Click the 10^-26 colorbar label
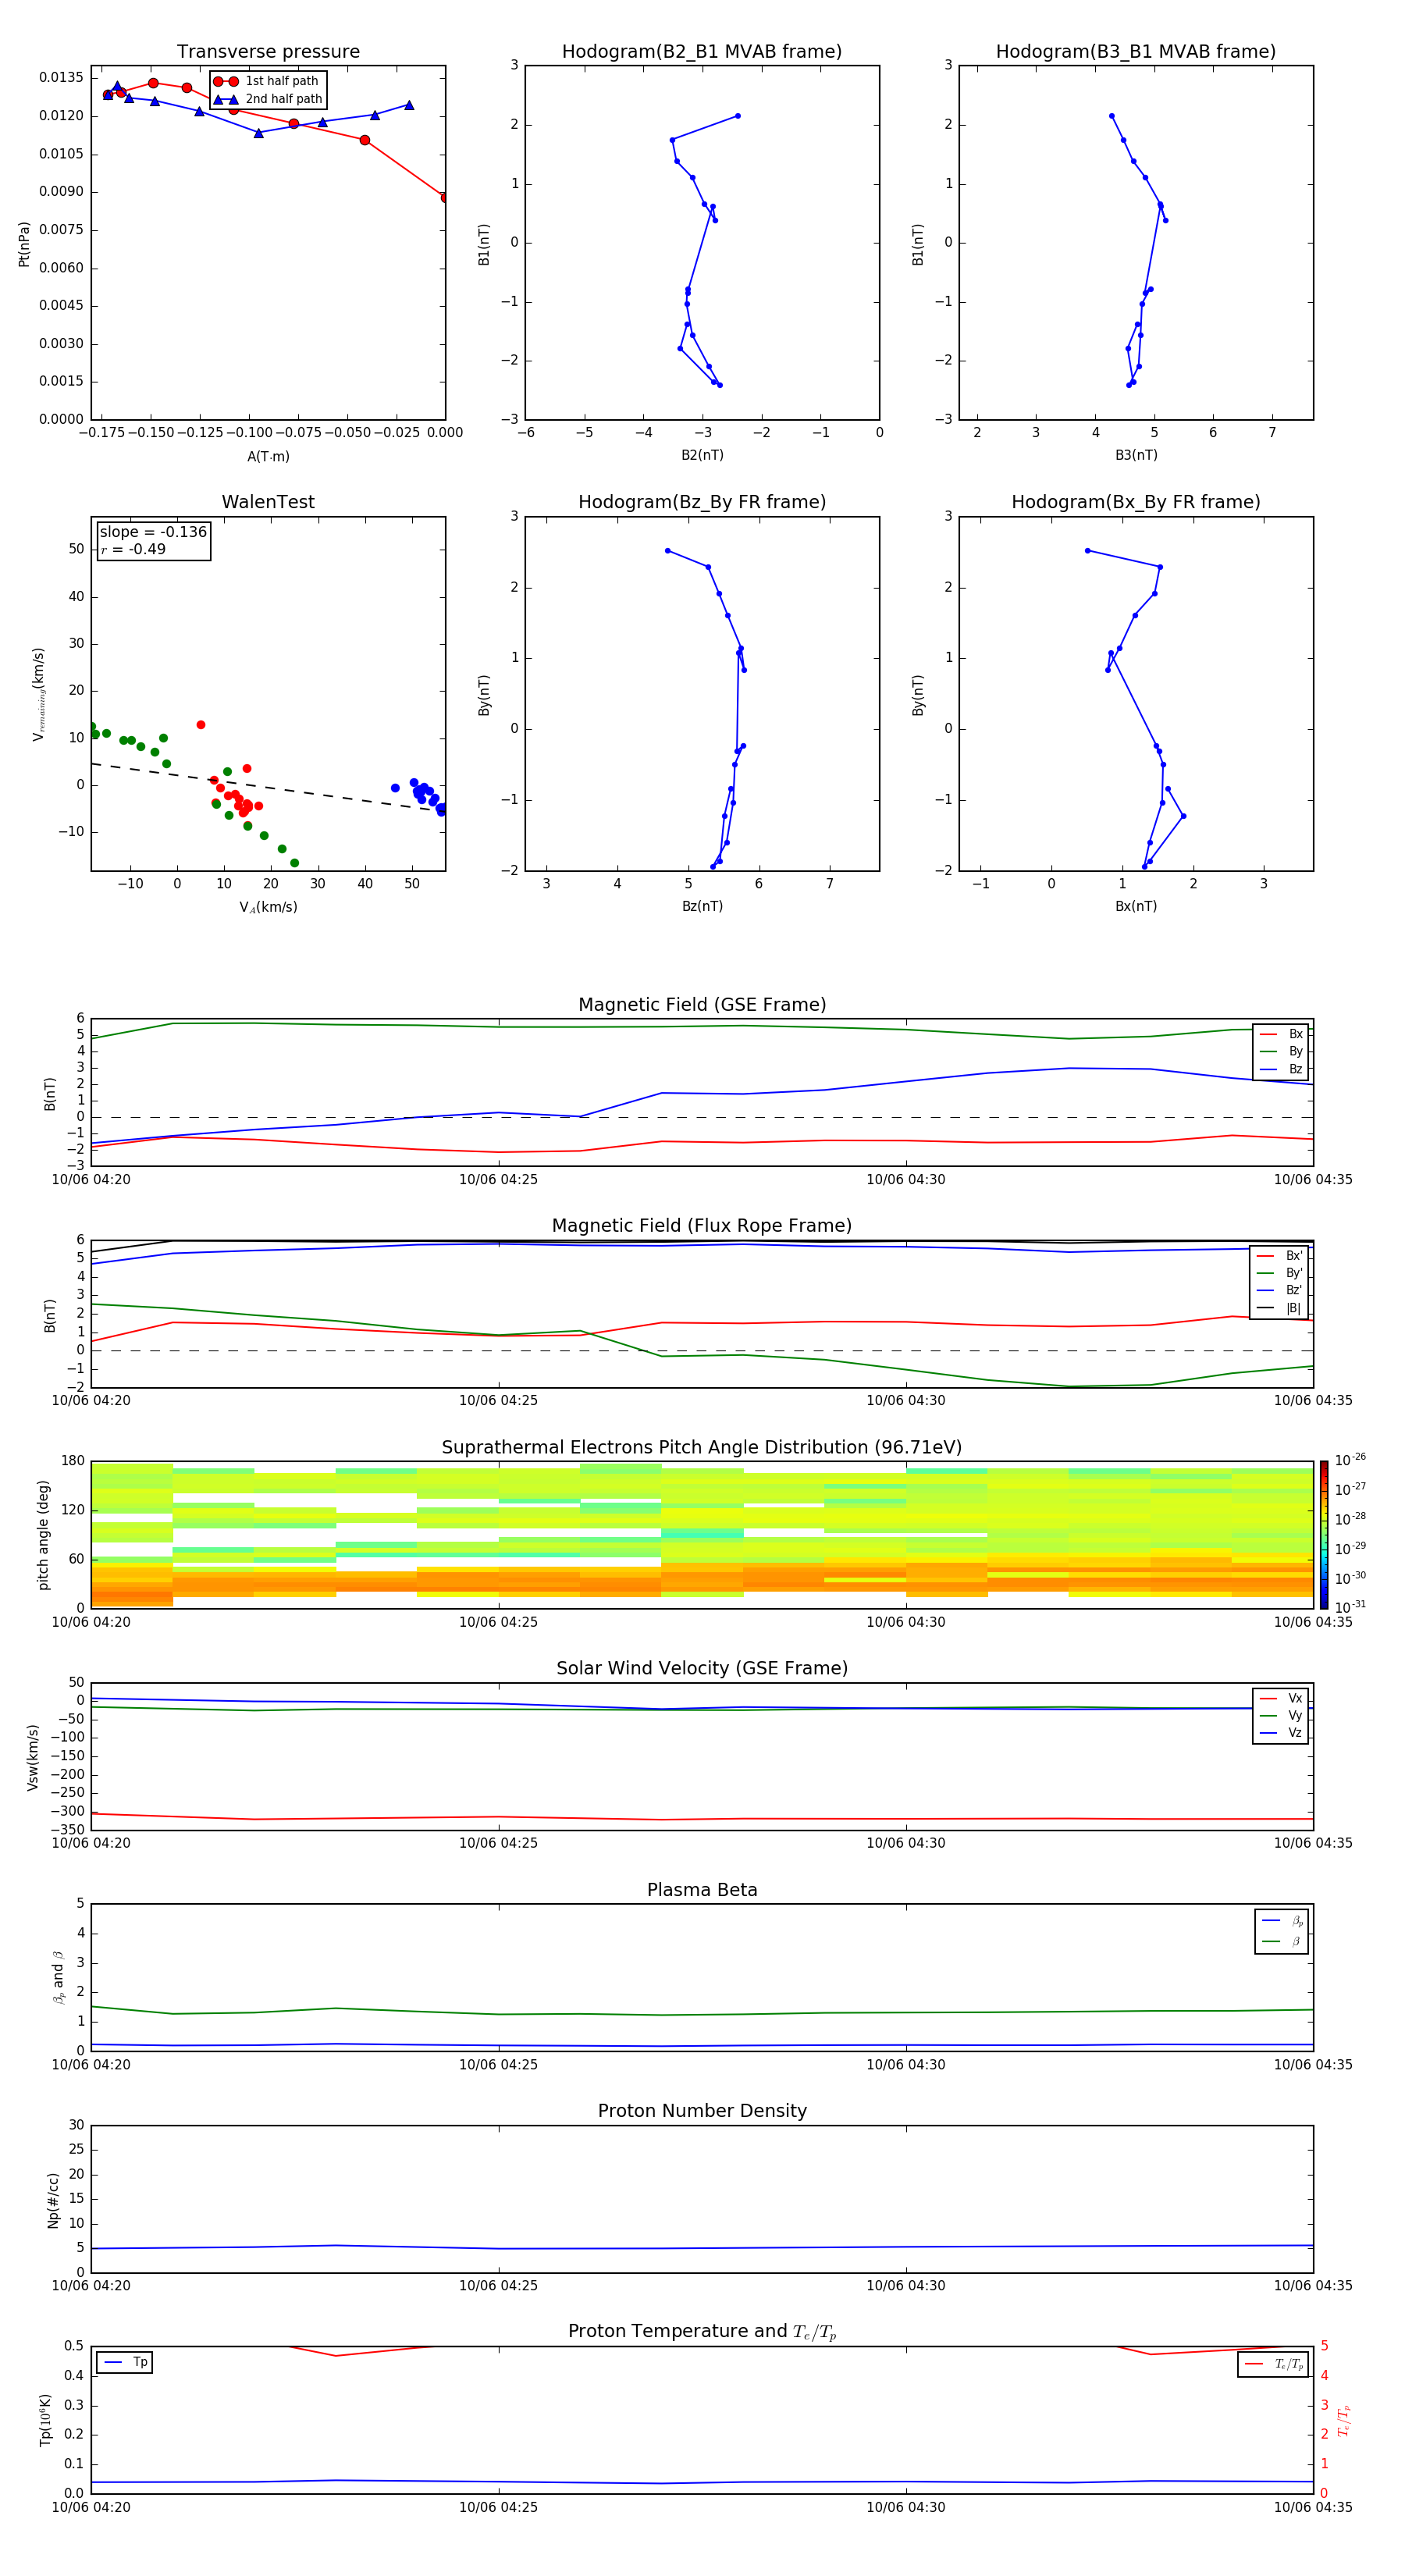Image resolution: width=1405 pixels, height=2576 pixels. pos(1350,1460)
